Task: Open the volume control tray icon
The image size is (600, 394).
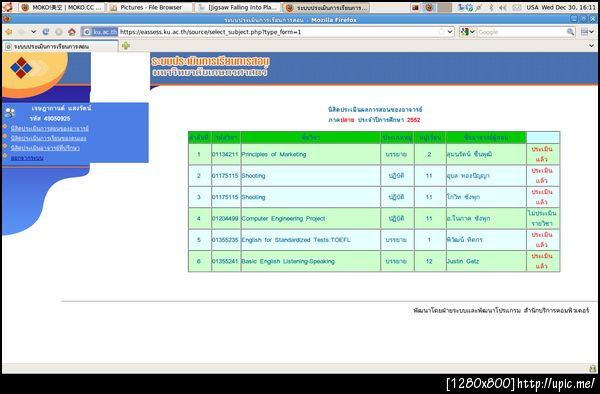Action: pos(503,7)
